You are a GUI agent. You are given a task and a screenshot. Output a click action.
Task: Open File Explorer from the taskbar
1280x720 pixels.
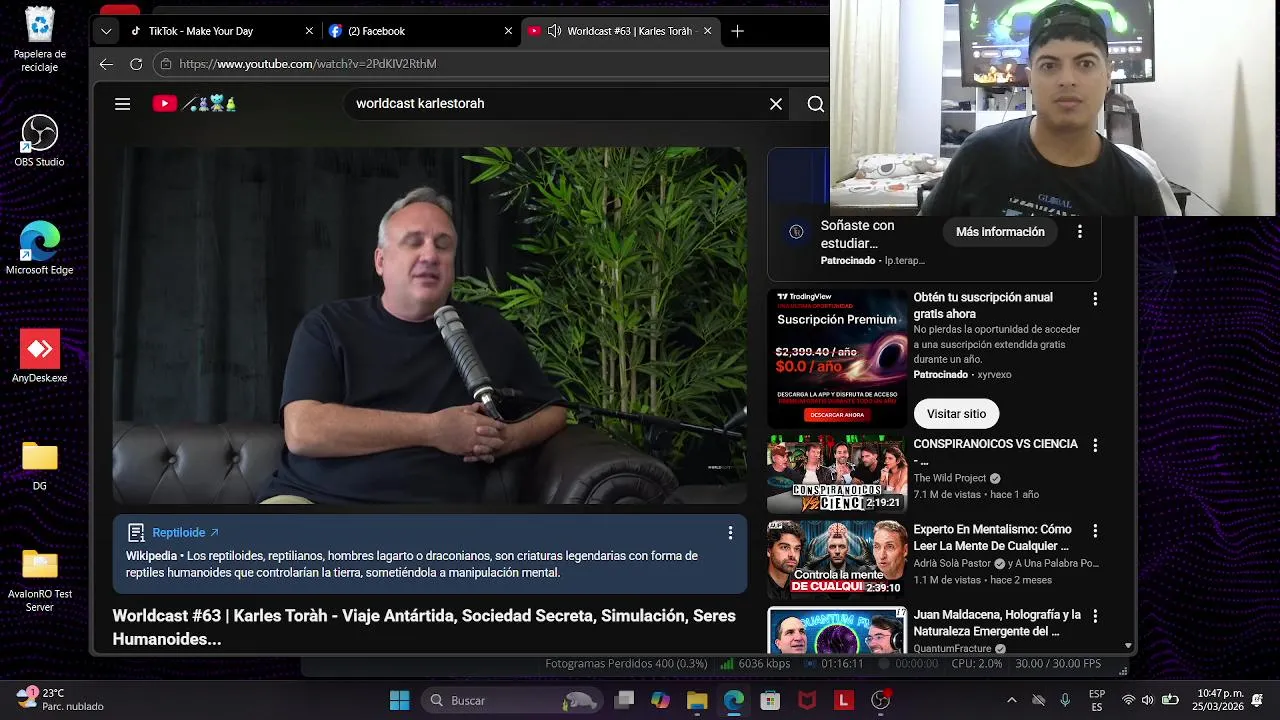pyautogui.click(x=697, y=700)
